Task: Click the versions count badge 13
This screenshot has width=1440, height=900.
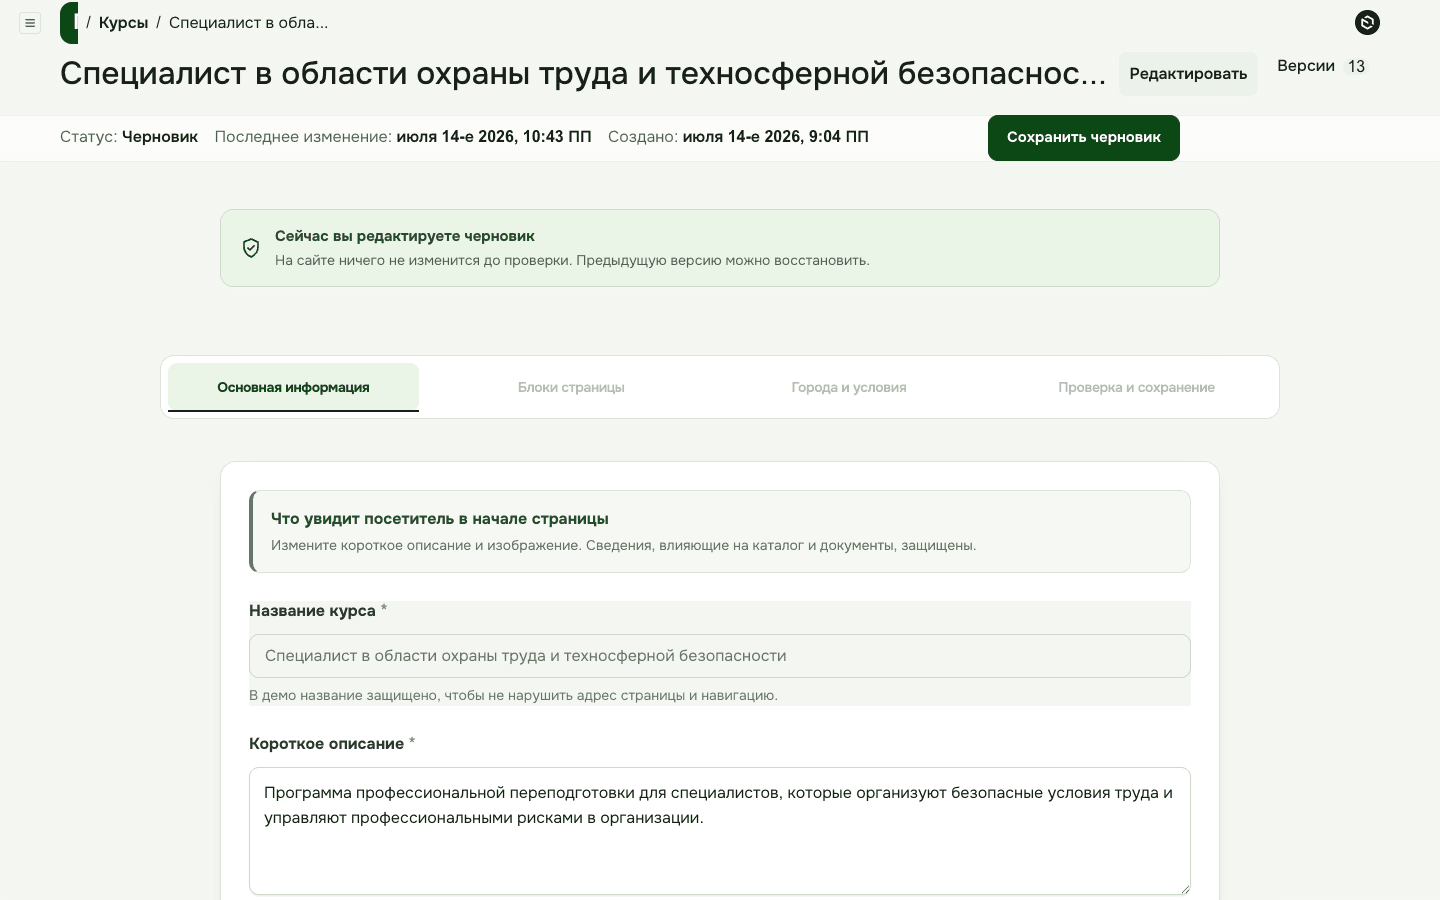Action: click(x=1356, y=66)
